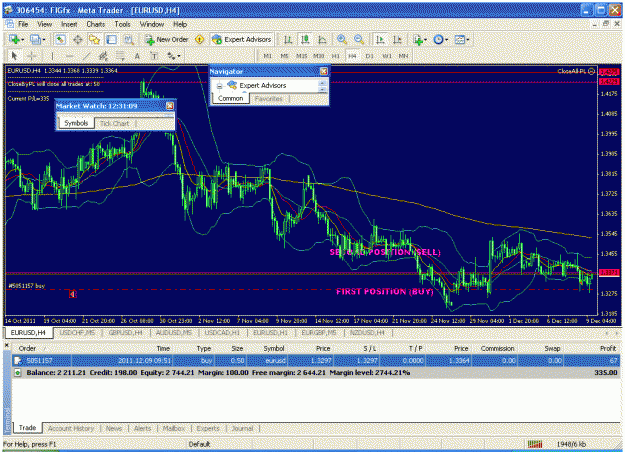Click the New Order button
Screen dimensions: 625x452
(167, 39)
